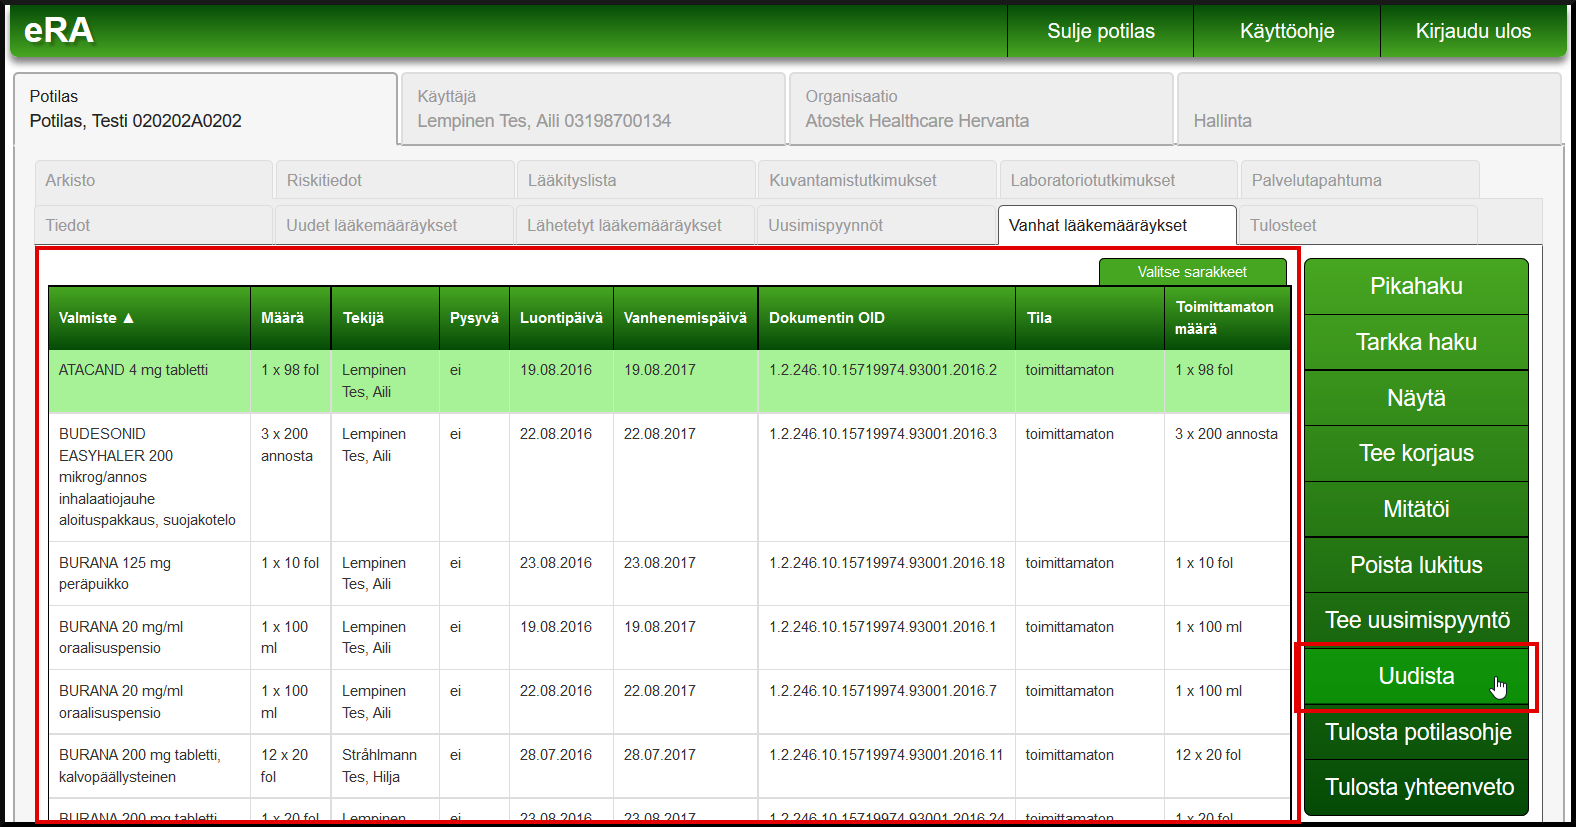Select the ATACAND 4 mg tabletti row
This screenshot has width=1576, height=827.
(x=669, y=381)
